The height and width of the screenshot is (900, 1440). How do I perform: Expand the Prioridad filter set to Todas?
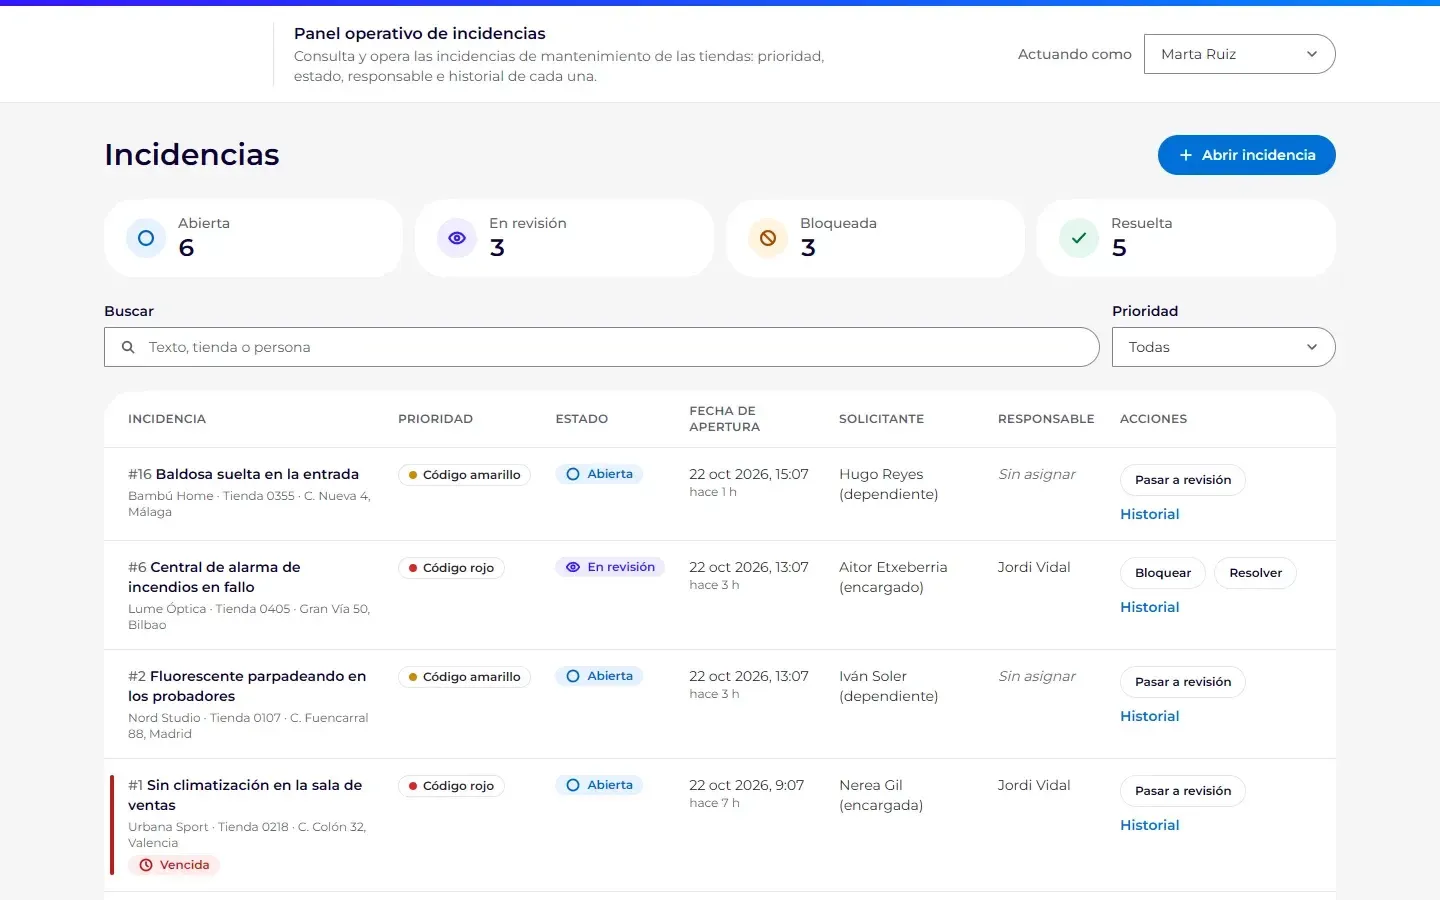tap(1224, 347)
